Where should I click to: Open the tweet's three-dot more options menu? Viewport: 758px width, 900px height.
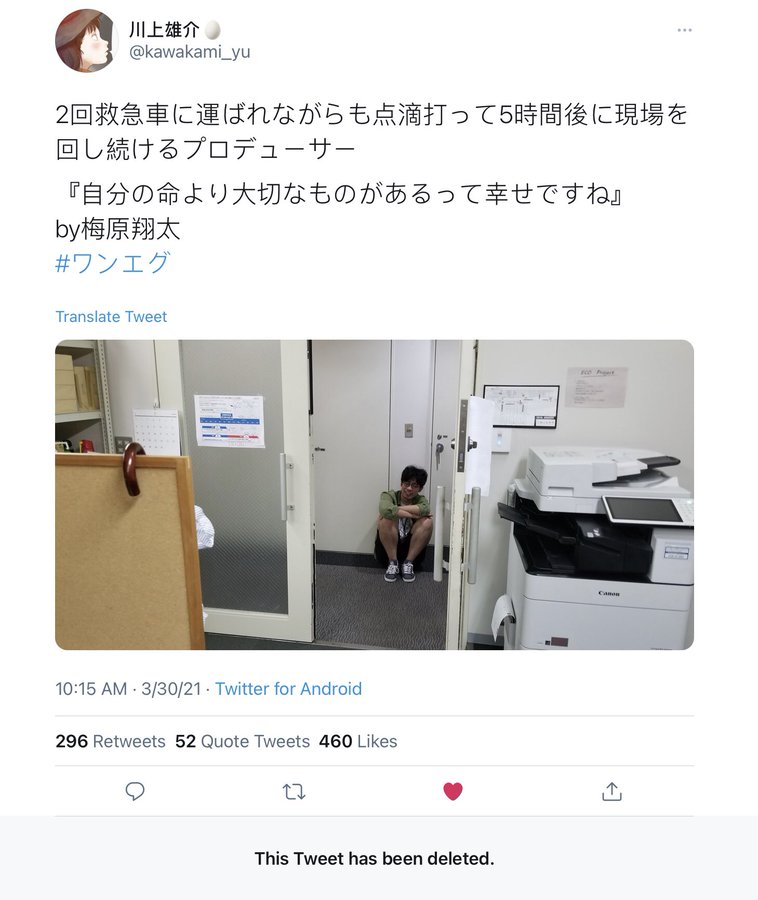coord(684,30)
